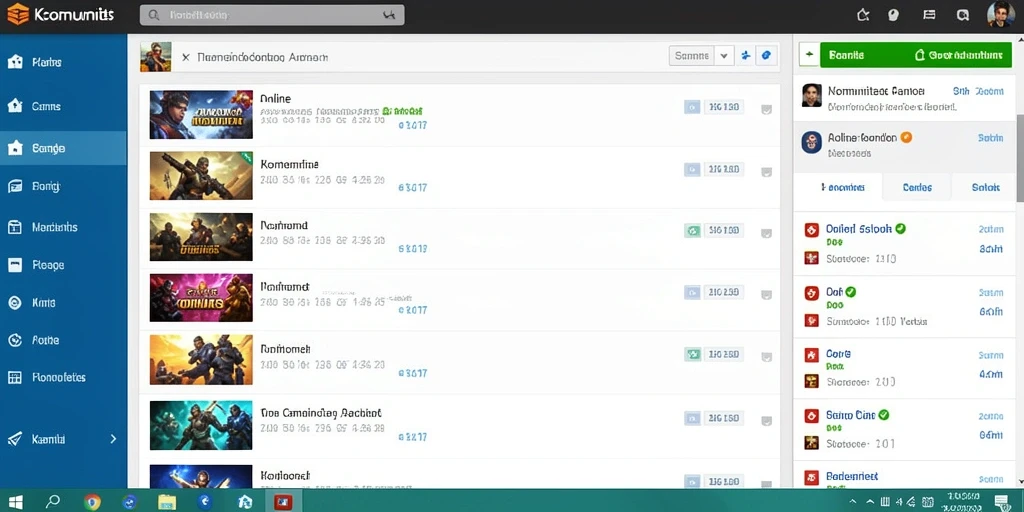This screenshot has height=512, width=1024.
Task: Click the small blue icon in the Online row
Action: tap(692, 107)
